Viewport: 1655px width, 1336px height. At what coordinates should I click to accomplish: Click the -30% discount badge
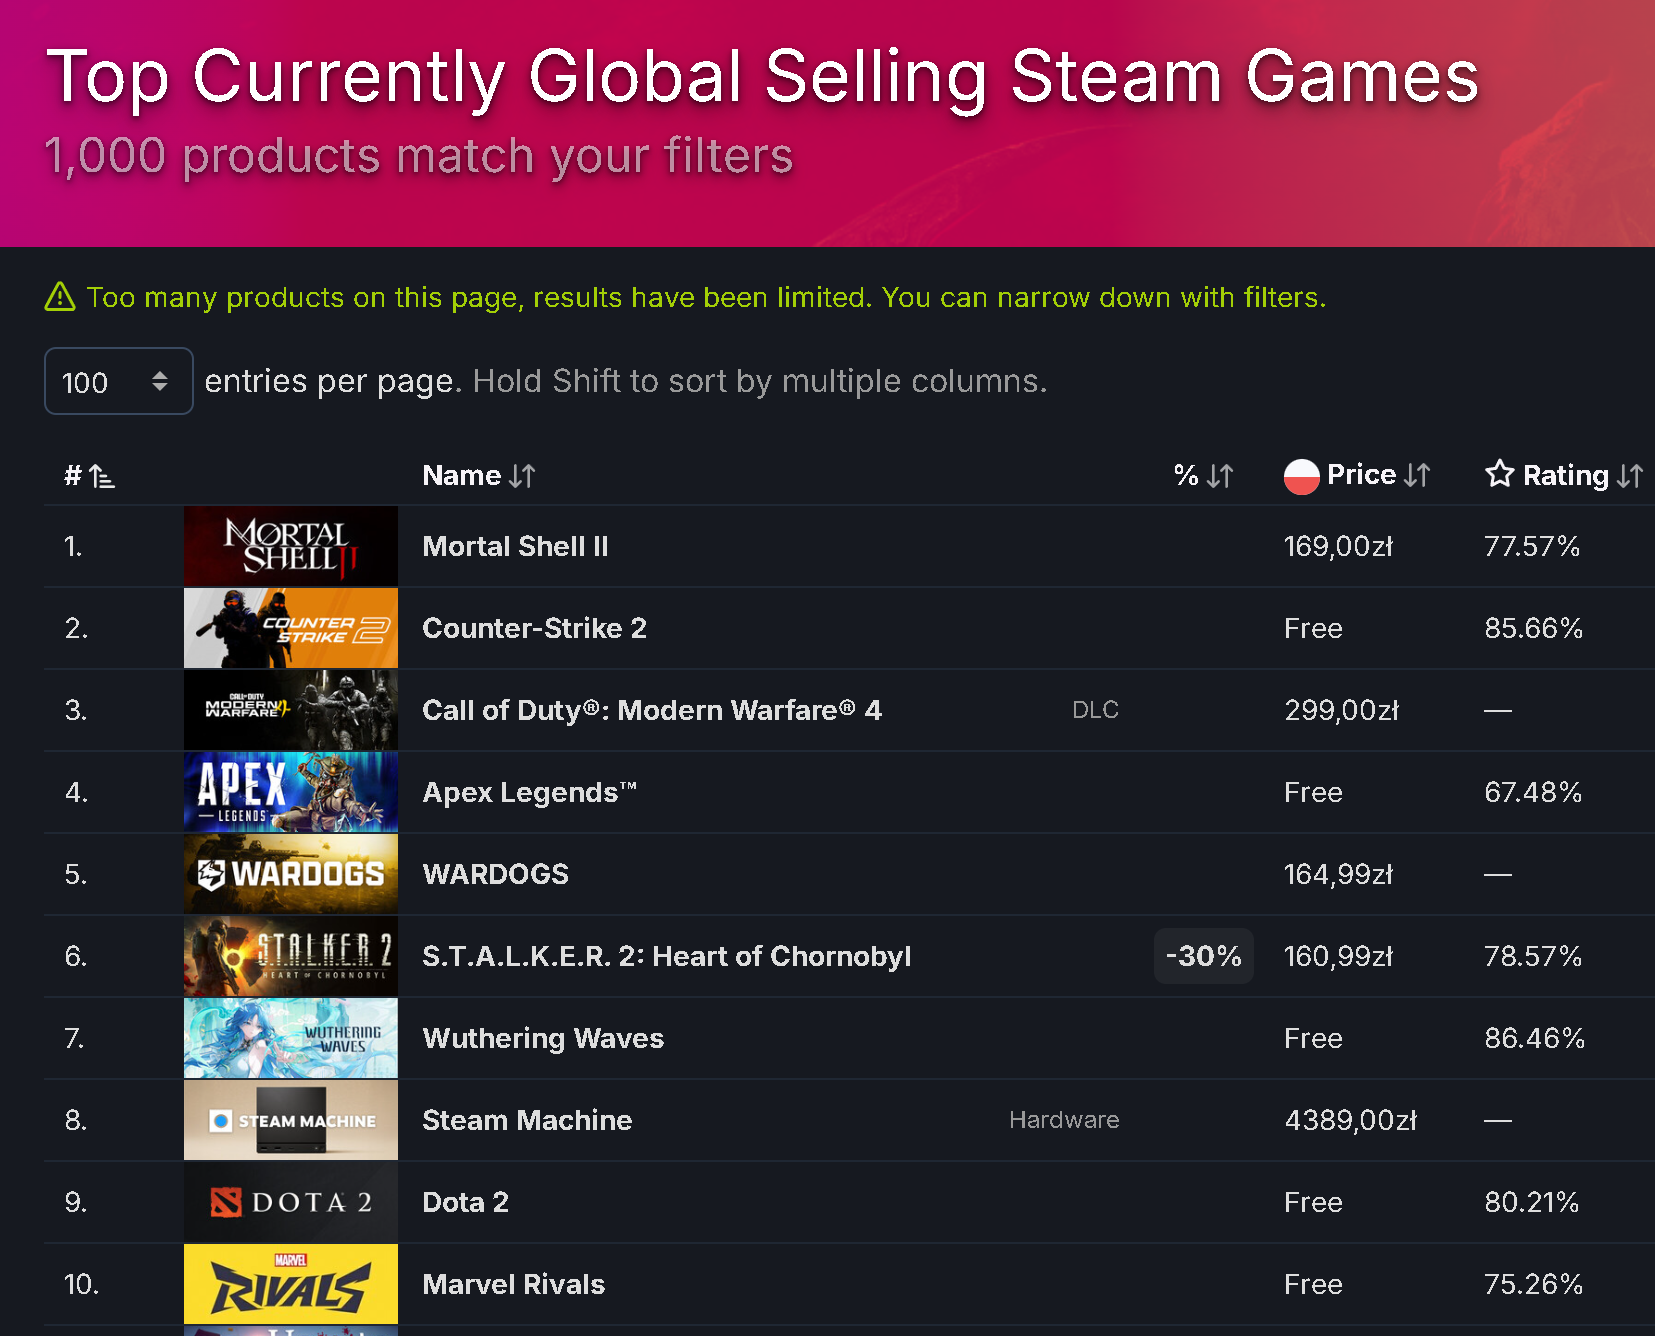tap(1203, 956)
